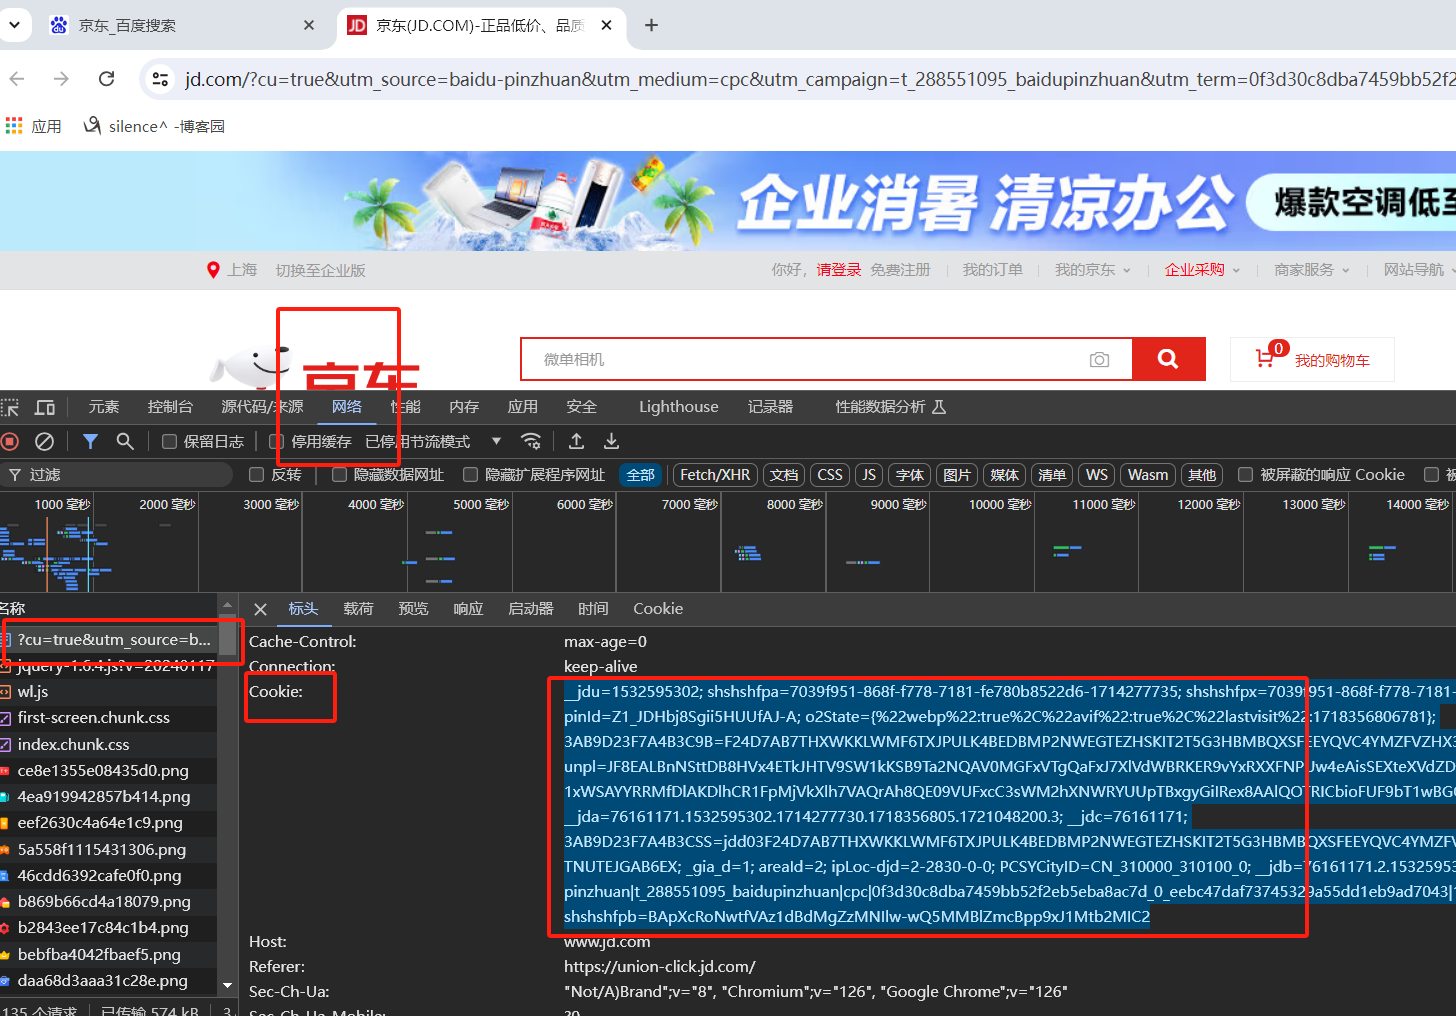Switch to the 控制台 DevTools tab

coord(170,407)
